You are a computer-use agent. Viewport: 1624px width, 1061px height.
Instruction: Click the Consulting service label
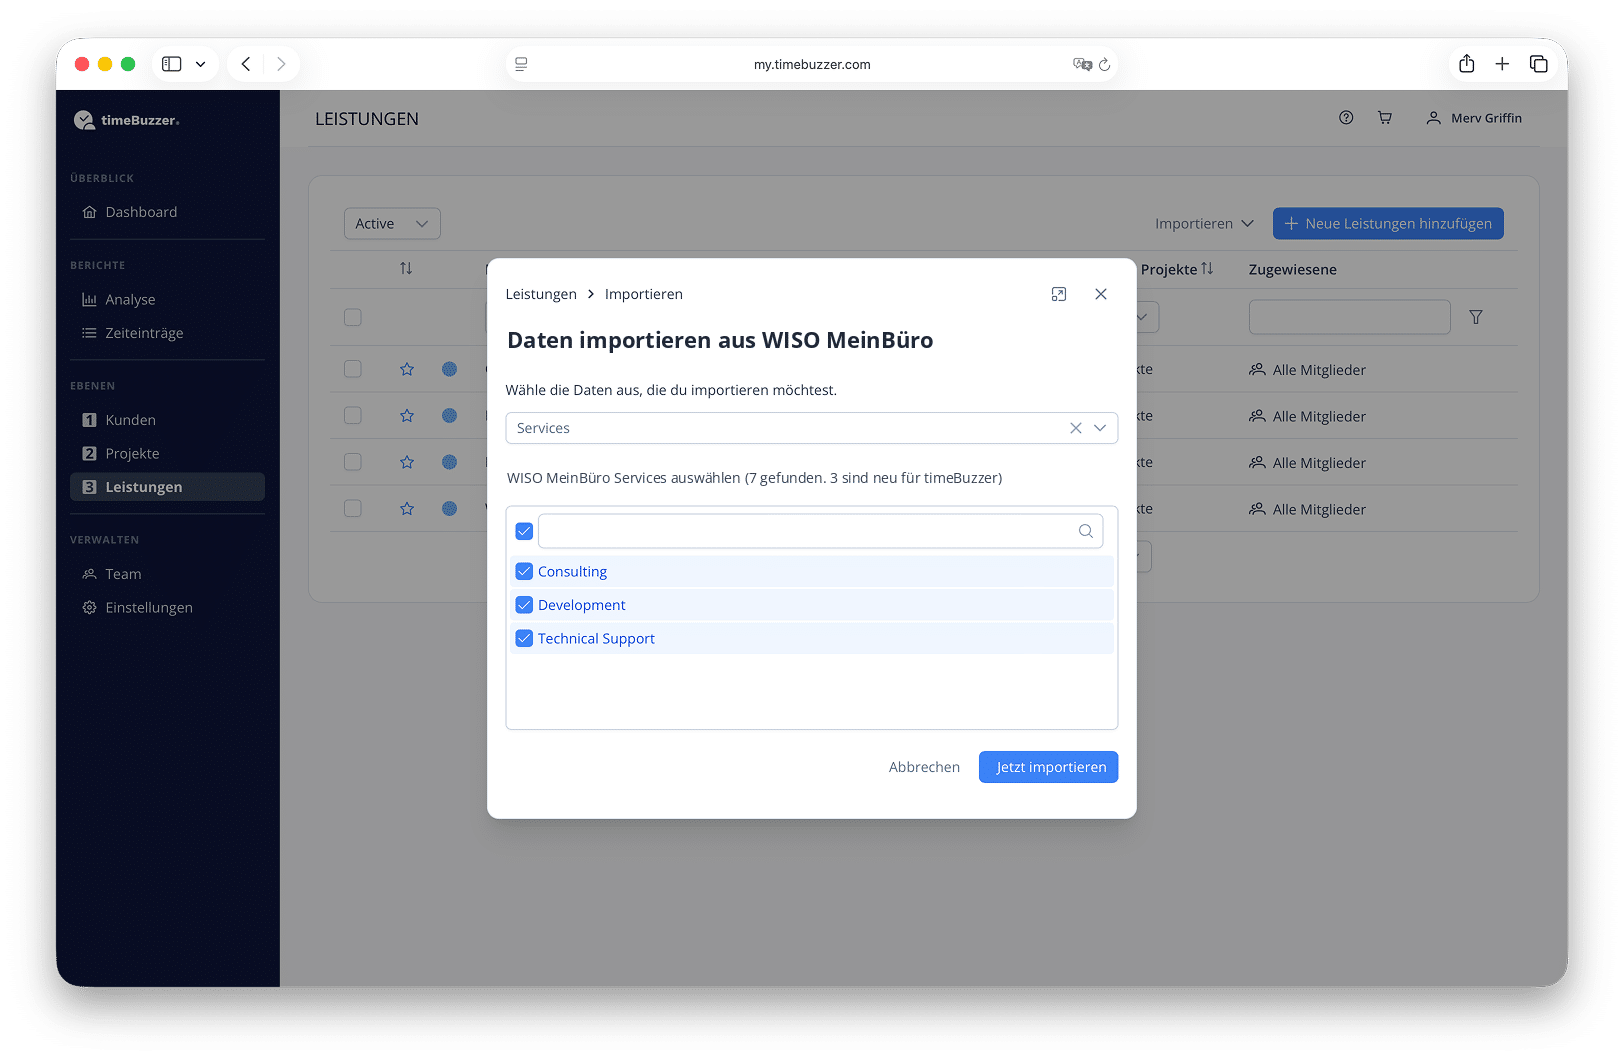pos(572,572)
